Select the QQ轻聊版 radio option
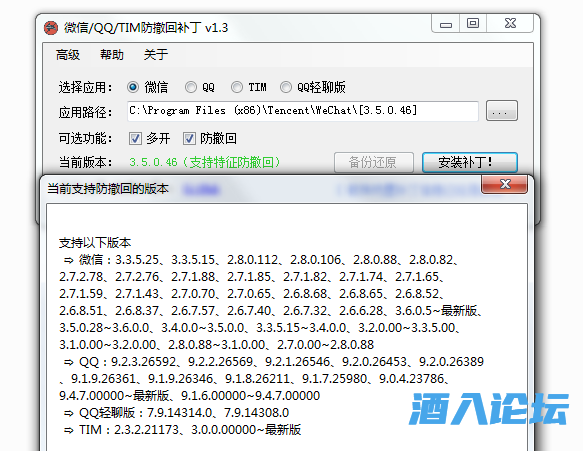 tap(286, 87)
